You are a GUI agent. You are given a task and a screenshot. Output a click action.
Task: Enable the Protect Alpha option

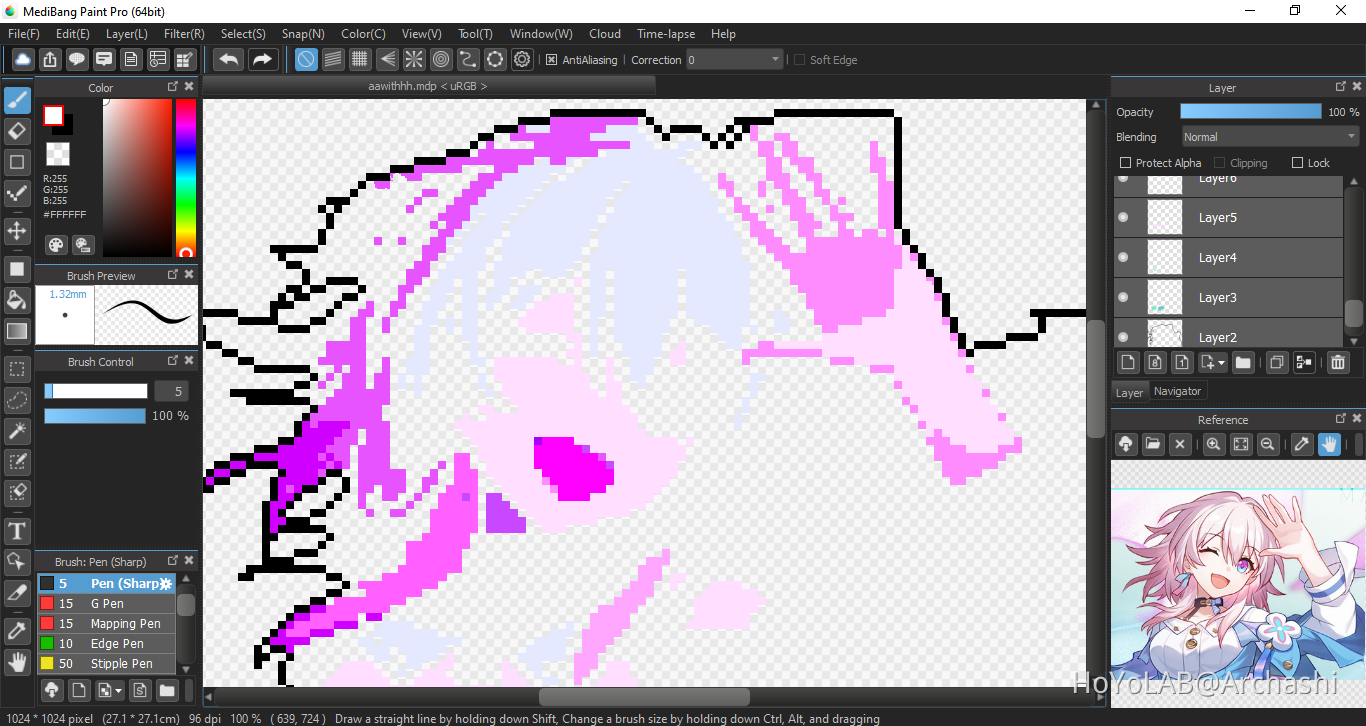click(x=1124, y=162)
